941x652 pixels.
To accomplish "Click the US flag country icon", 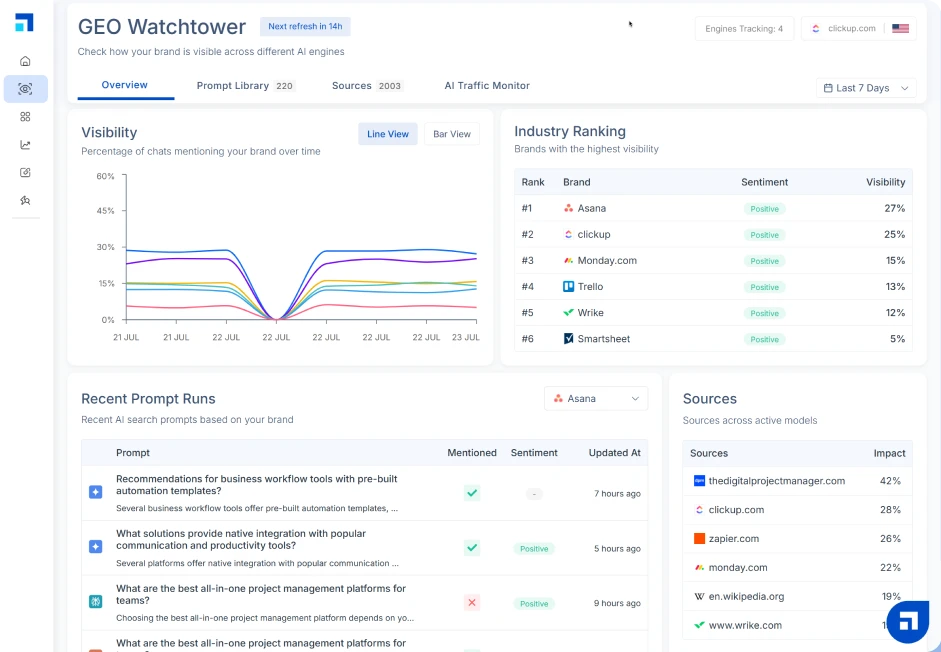I will 900,28.
